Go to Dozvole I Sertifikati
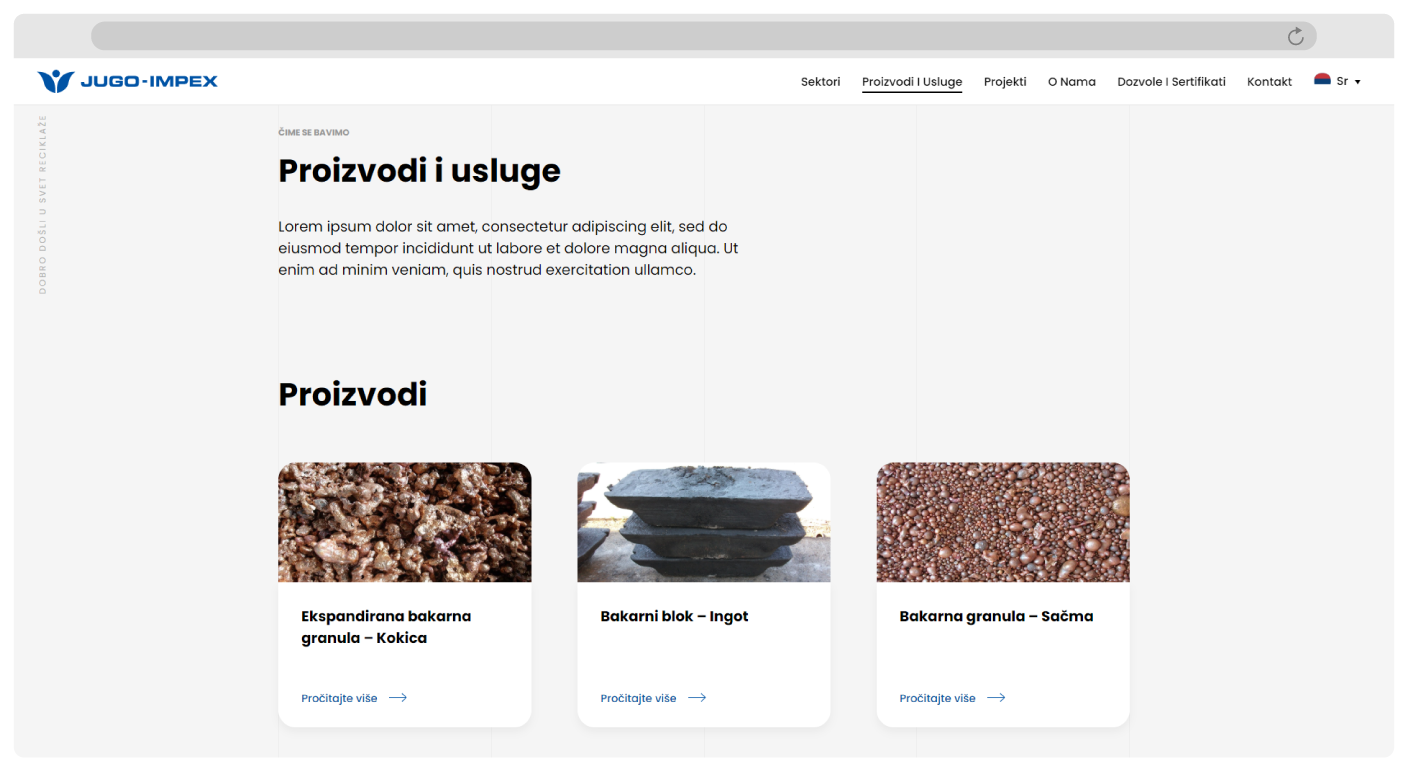Screen dimensions: 1408x771 [x=1171, y=81]
